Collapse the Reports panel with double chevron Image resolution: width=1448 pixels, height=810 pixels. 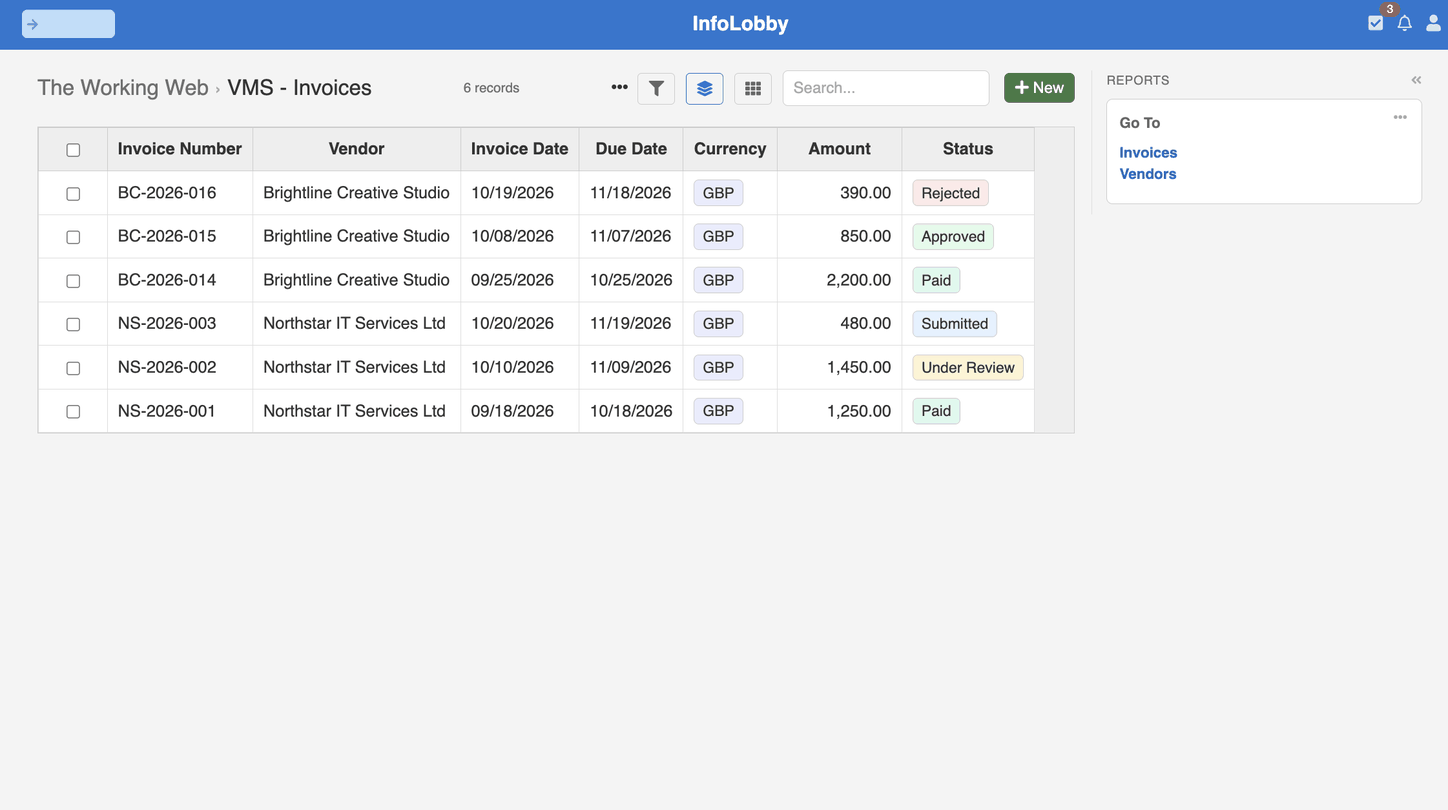[1416, 80]
